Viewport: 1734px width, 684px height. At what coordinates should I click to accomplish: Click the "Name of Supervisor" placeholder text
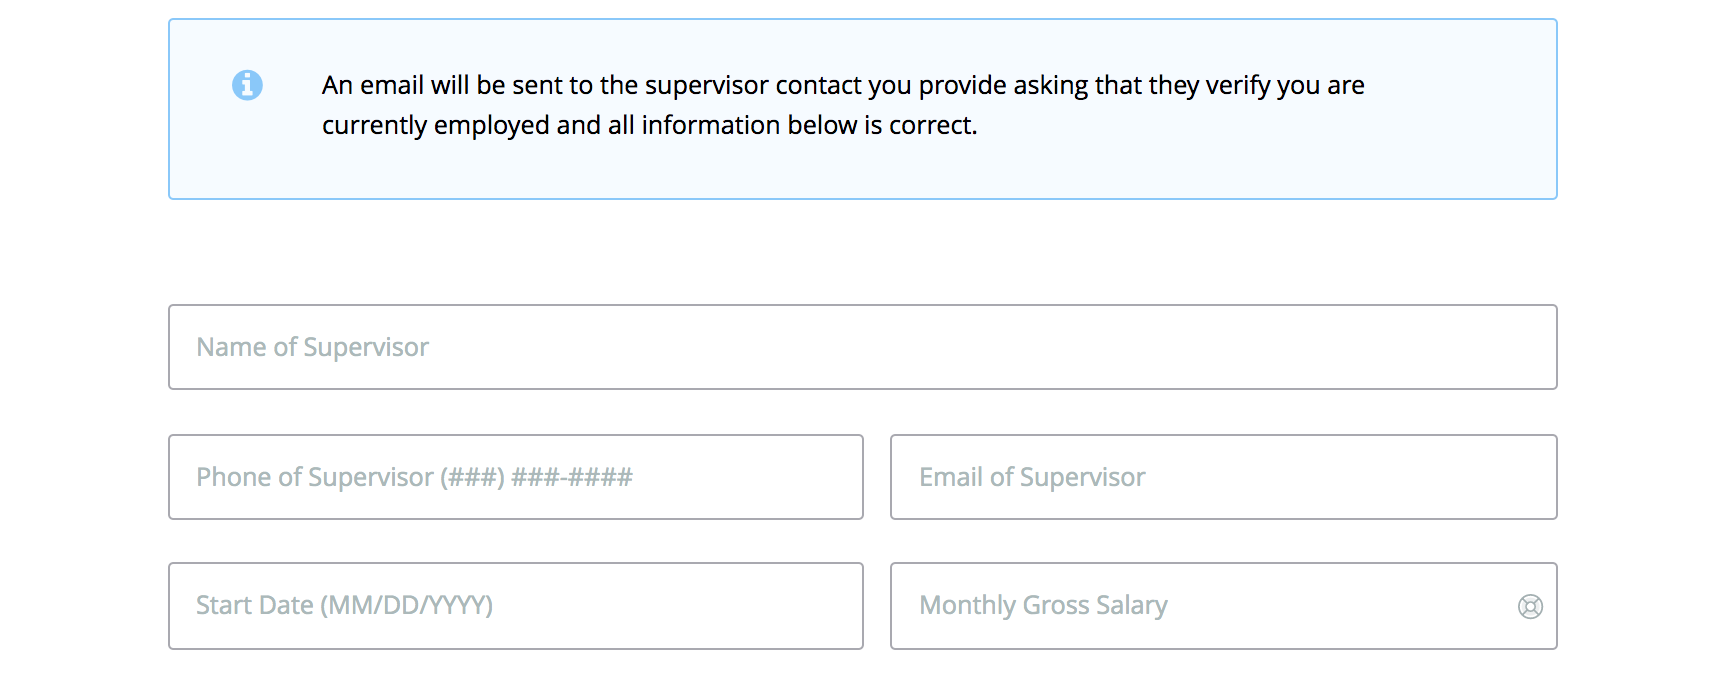312,347
